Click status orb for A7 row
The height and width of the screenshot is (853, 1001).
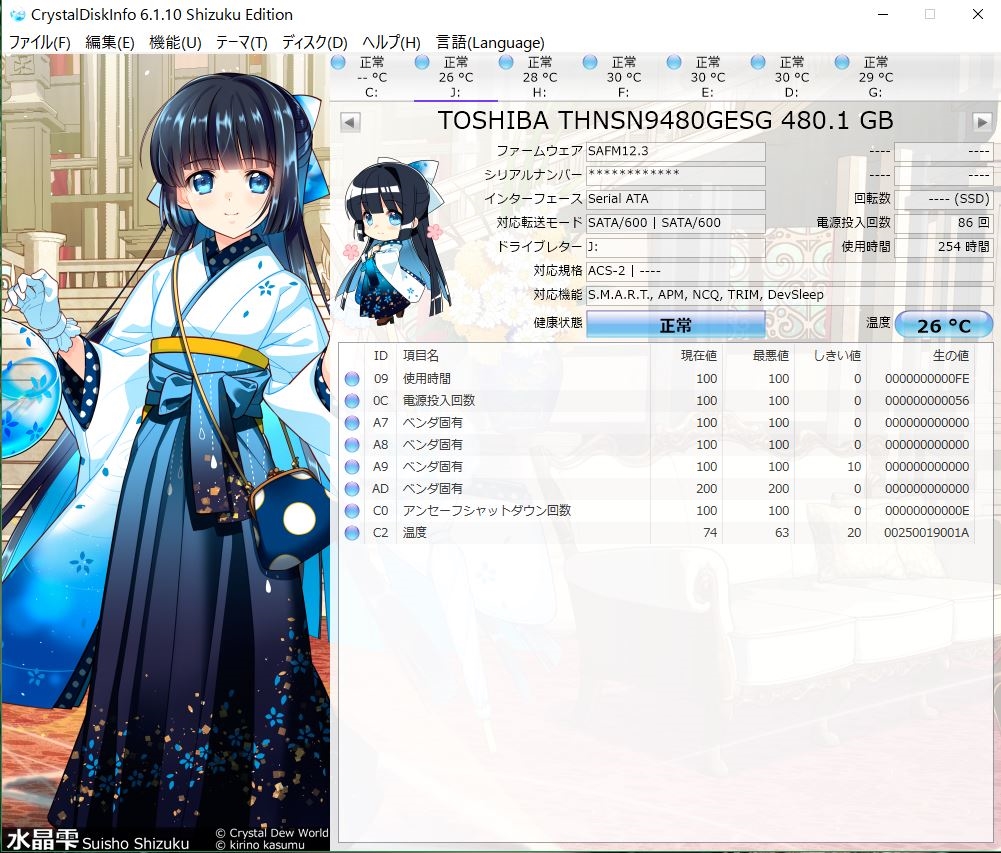pyautogui.click(x=352, y=423)
